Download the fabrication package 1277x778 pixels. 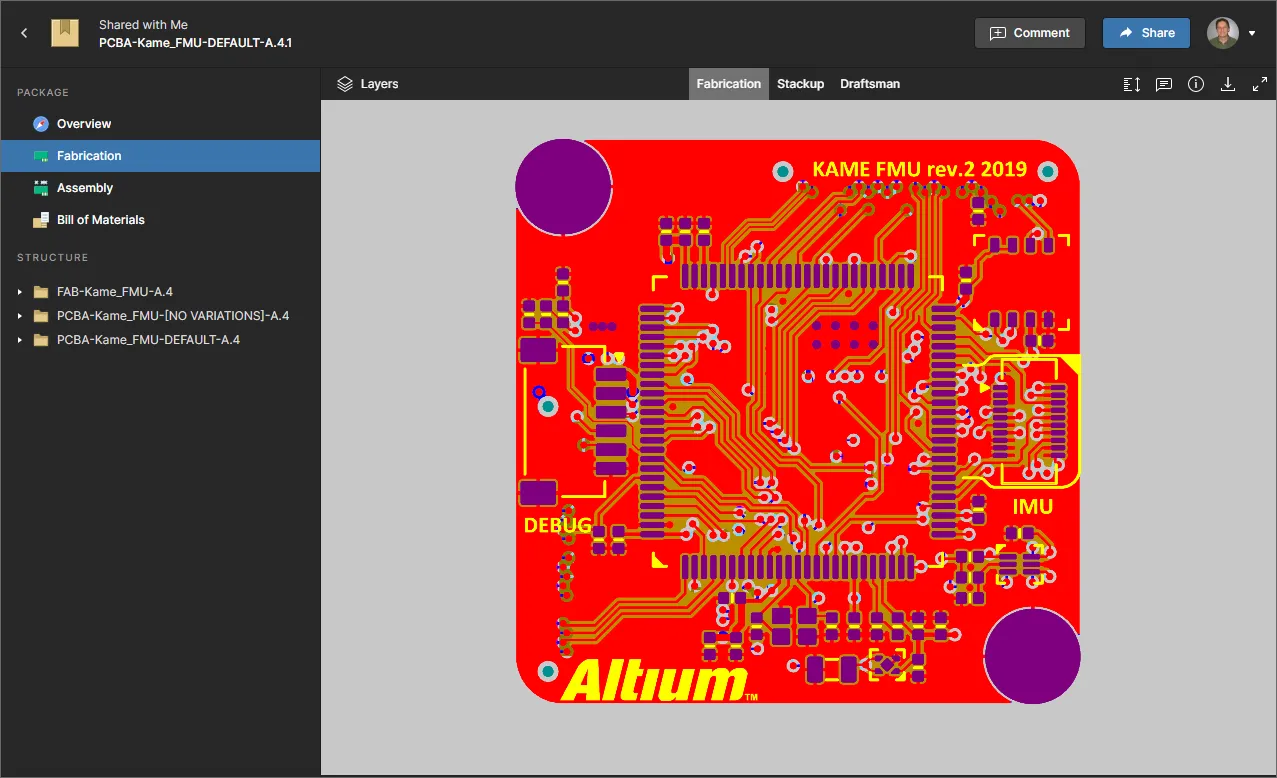(1228, 84)
